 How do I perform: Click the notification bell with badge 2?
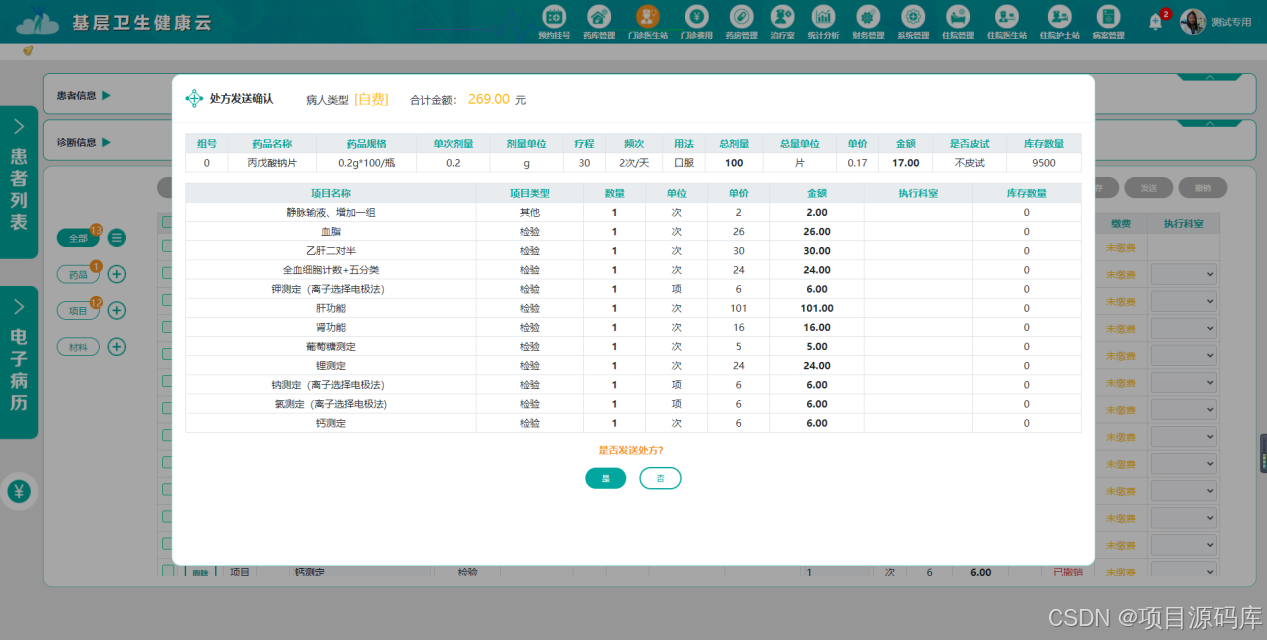[1155, 21]
